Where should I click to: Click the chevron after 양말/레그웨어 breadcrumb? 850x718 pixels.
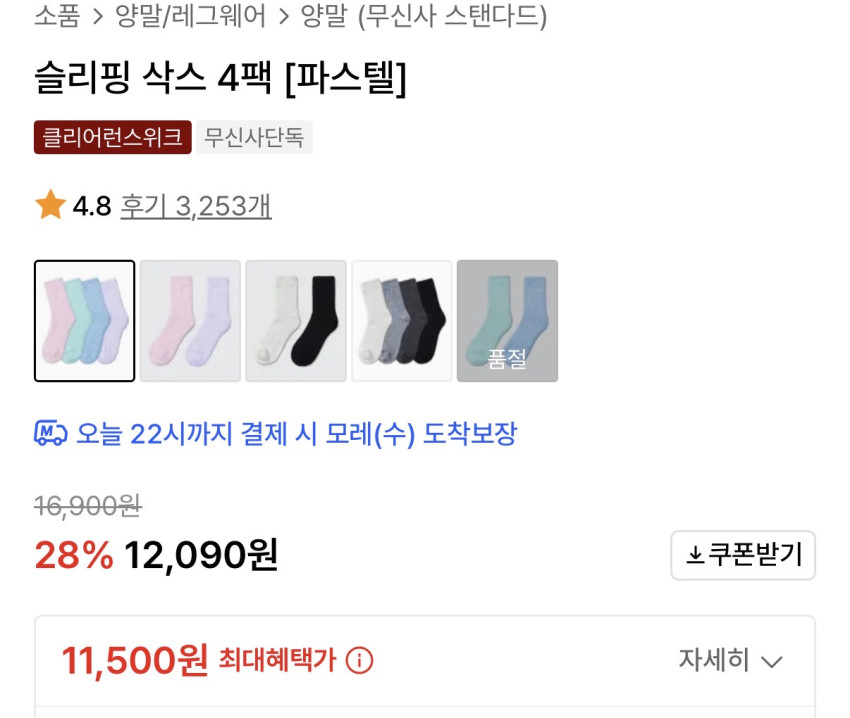click(x=283, y=16)
